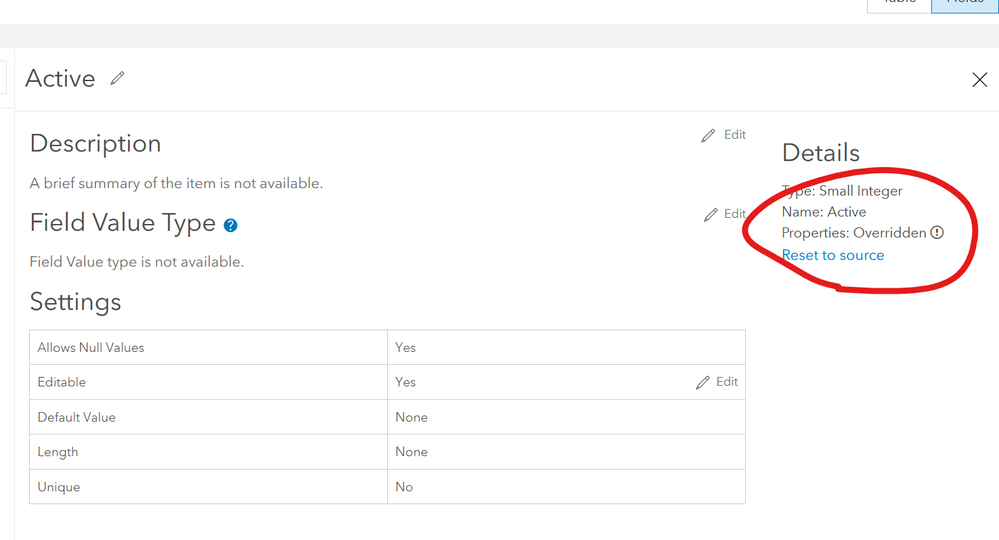Screen dimensions: 999x540
Task: Click the pencil icon beside the Active title
Action: [118, 78]
